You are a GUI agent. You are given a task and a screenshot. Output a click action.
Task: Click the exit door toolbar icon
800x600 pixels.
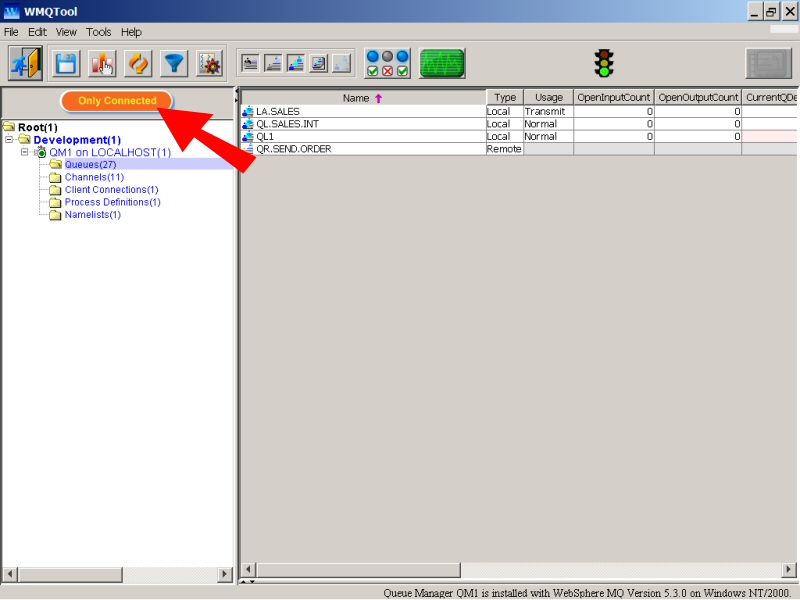(25, 63)
